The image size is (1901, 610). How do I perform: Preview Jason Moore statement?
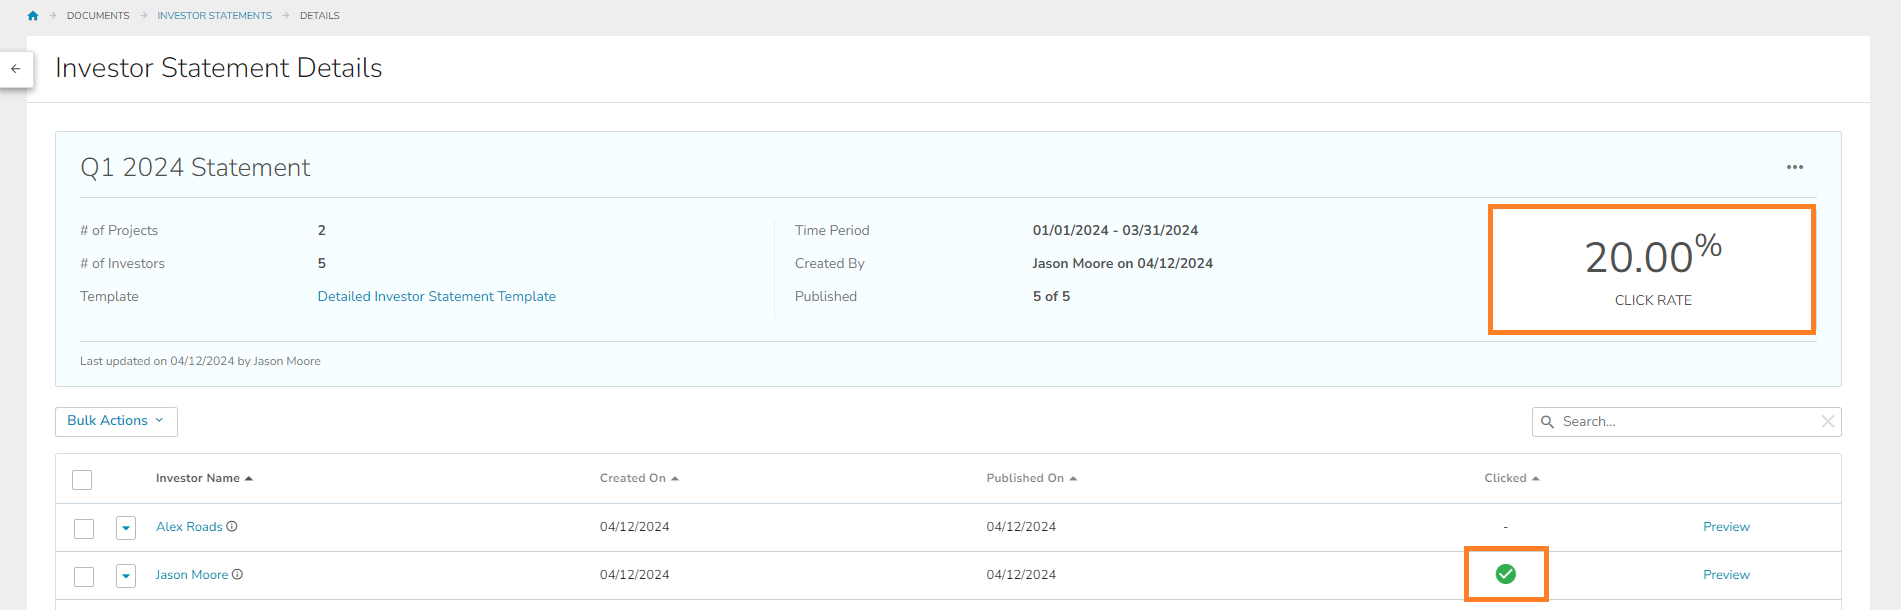pyautogui.click(x=1726, y=575)
